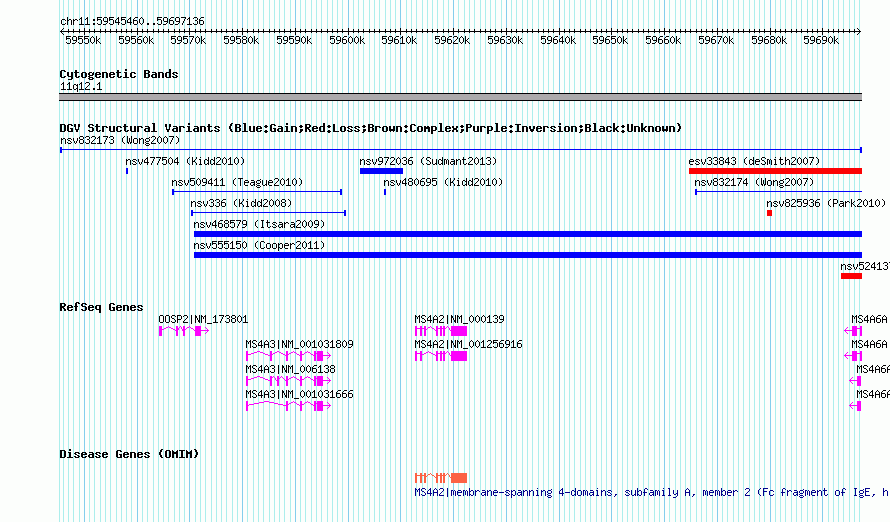Click the OOSP2 NM_173801 gene glyph
This screenshot has width=890, height=522.
pyautogui.click(x=184, y=331)
